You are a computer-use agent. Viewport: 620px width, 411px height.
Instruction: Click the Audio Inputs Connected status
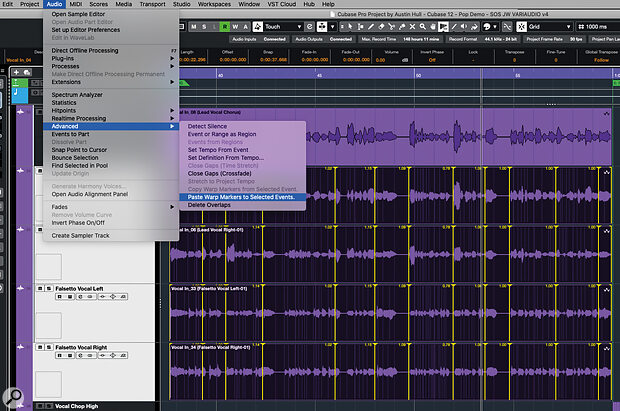click(259, 39)
